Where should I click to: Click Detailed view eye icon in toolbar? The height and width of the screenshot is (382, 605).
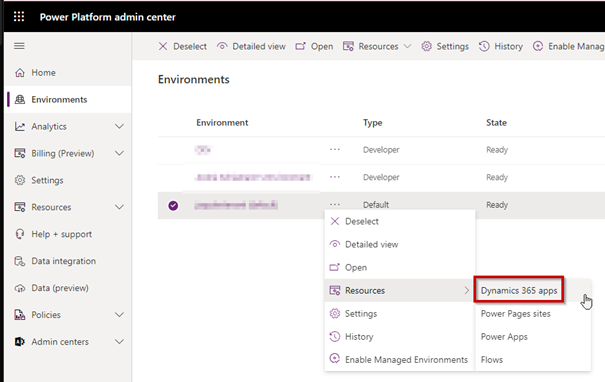point(222,46)
